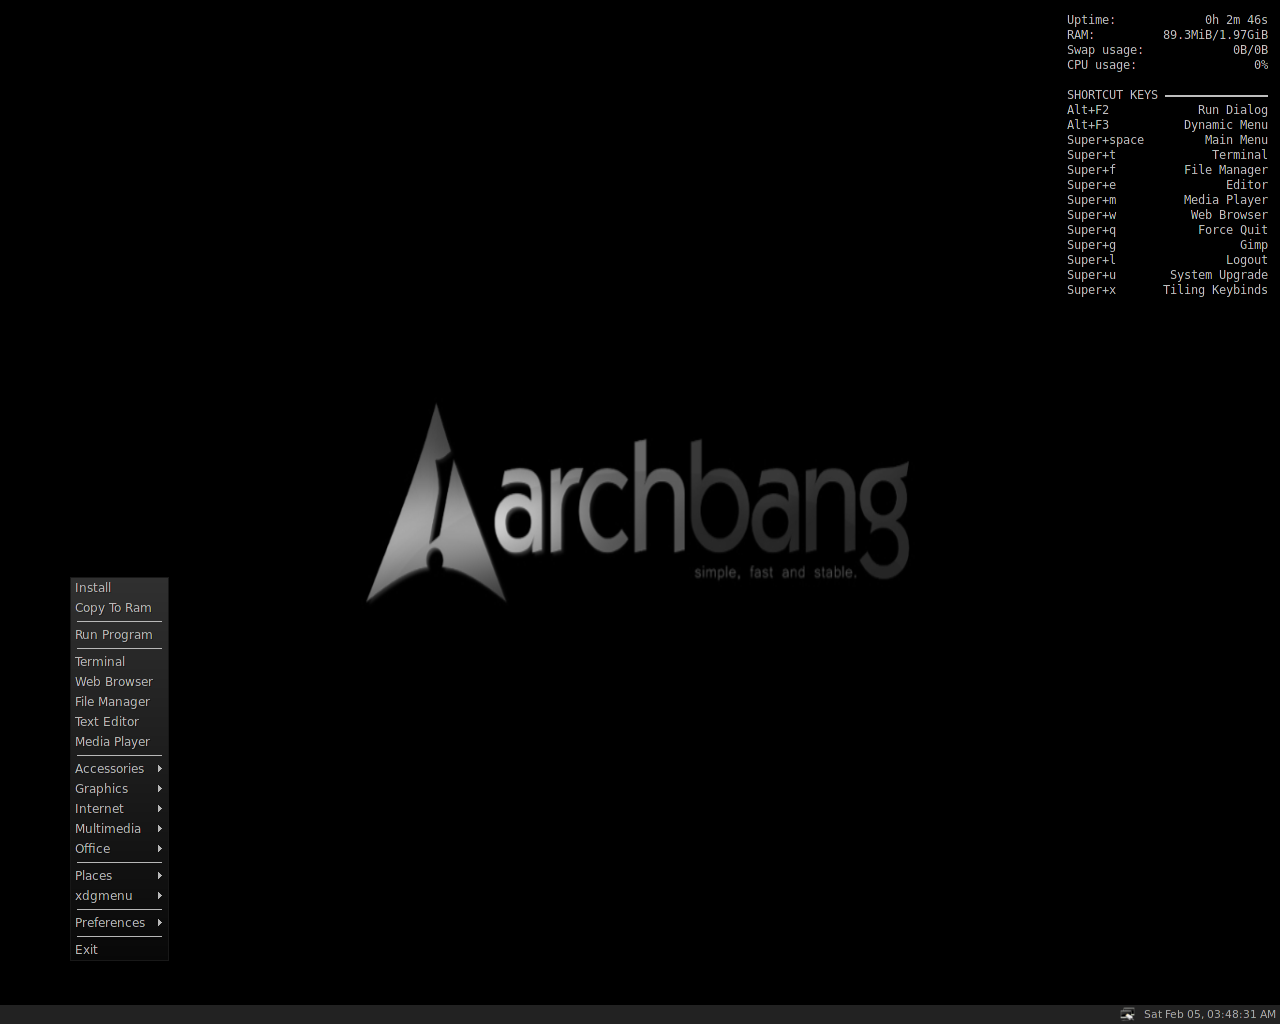Select Install from the menu
The width and height of the screenshot is (1280, 1024).
click(119, 588)
